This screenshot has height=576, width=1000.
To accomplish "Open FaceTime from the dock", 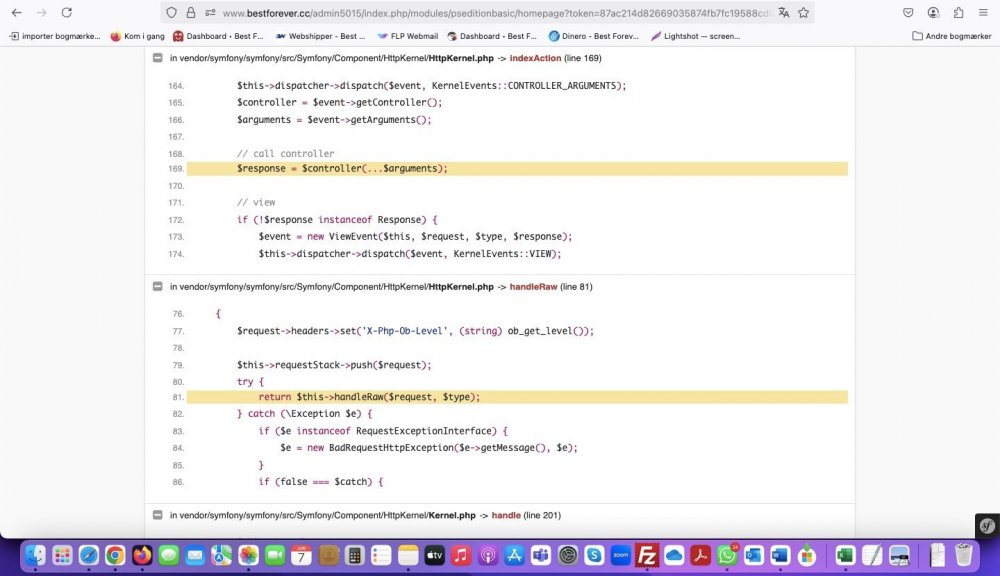I will click(x=275, y=556).
